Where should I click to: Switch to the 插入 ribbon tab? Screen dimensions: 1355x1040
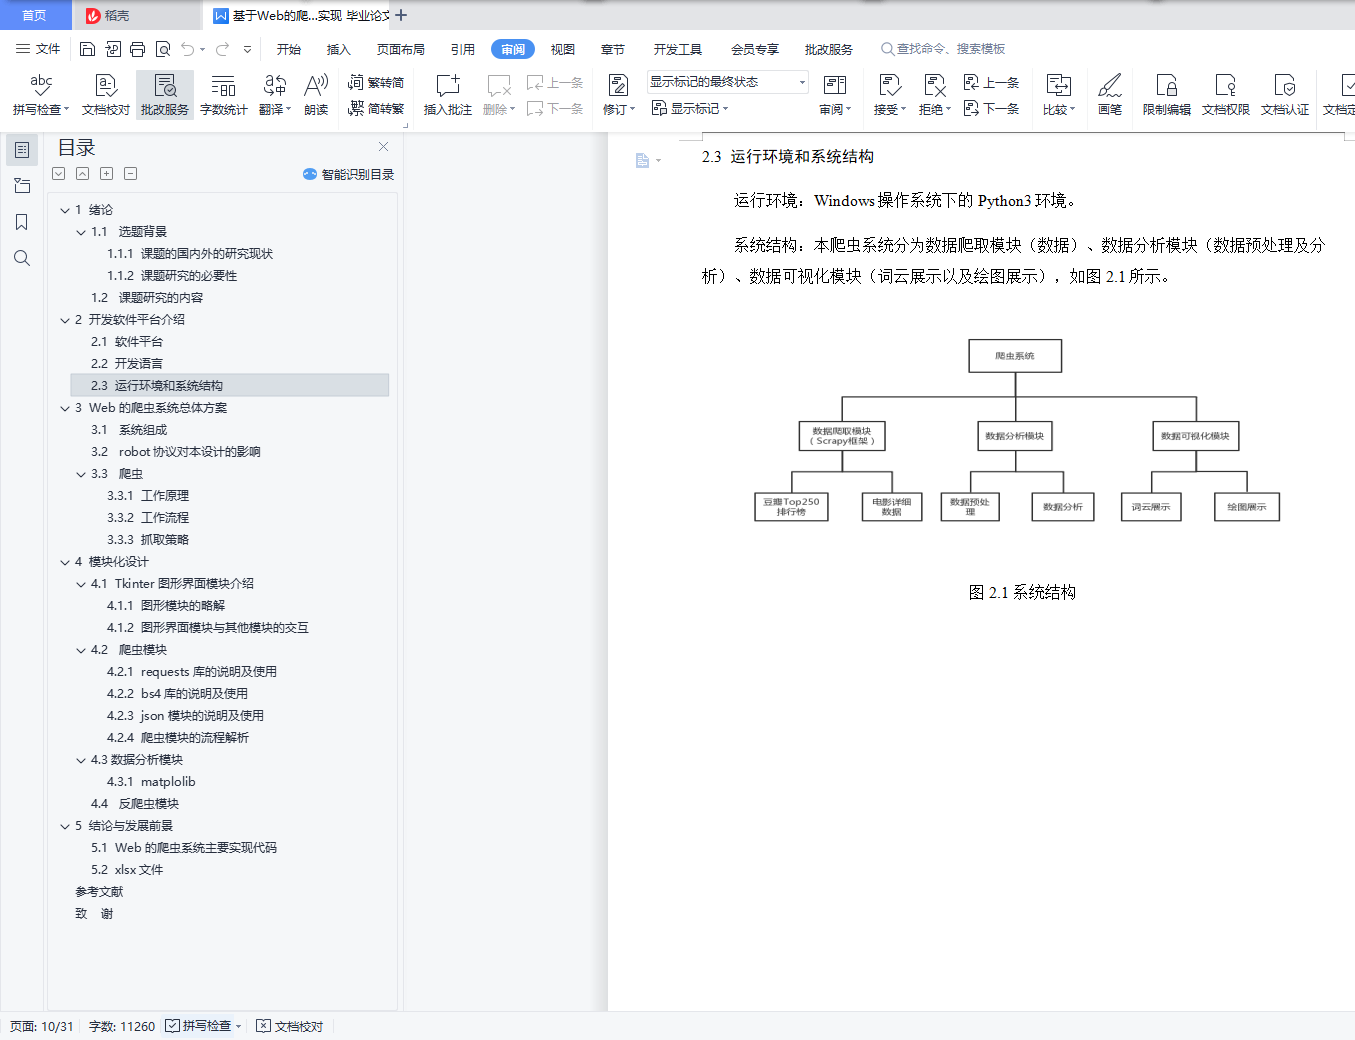pos(339,49)
